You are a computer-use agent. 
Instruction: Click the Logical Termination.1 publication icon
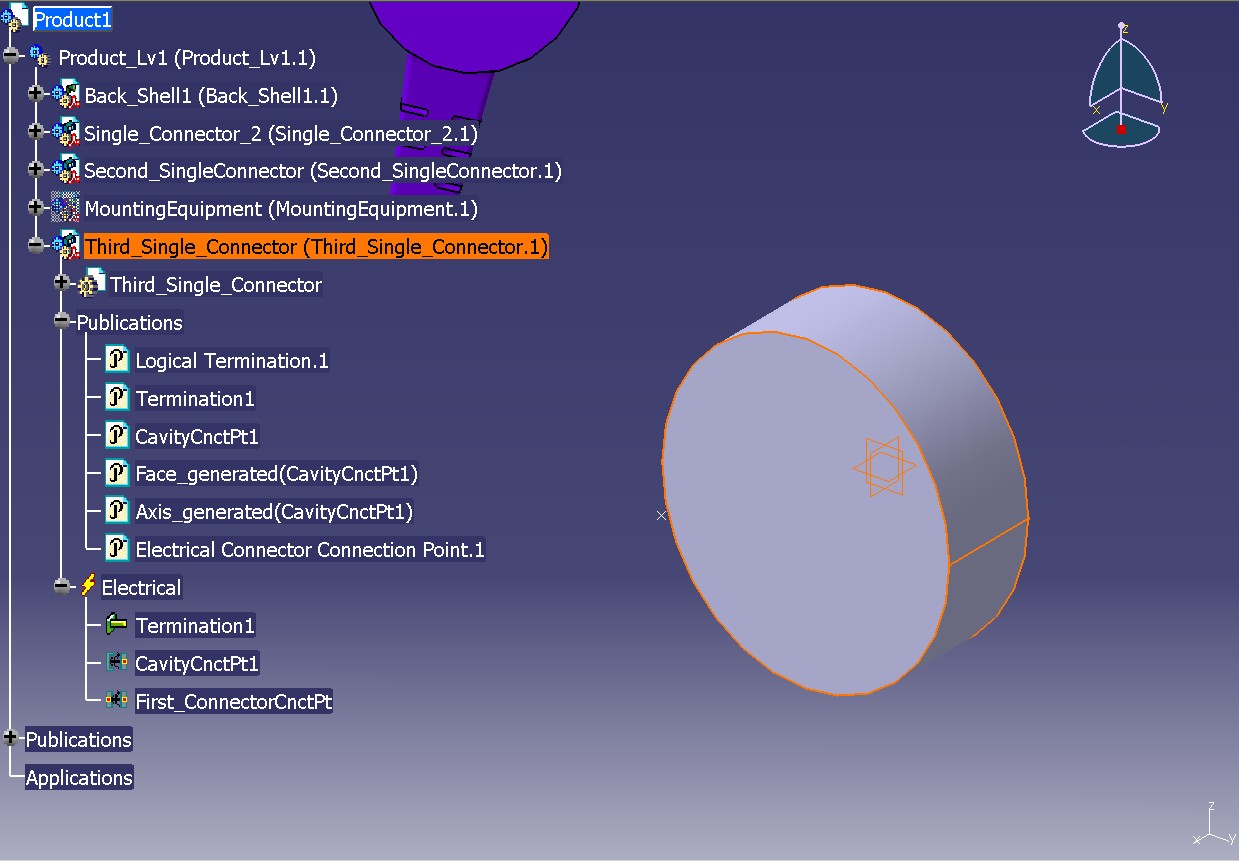tap(118, 360)
